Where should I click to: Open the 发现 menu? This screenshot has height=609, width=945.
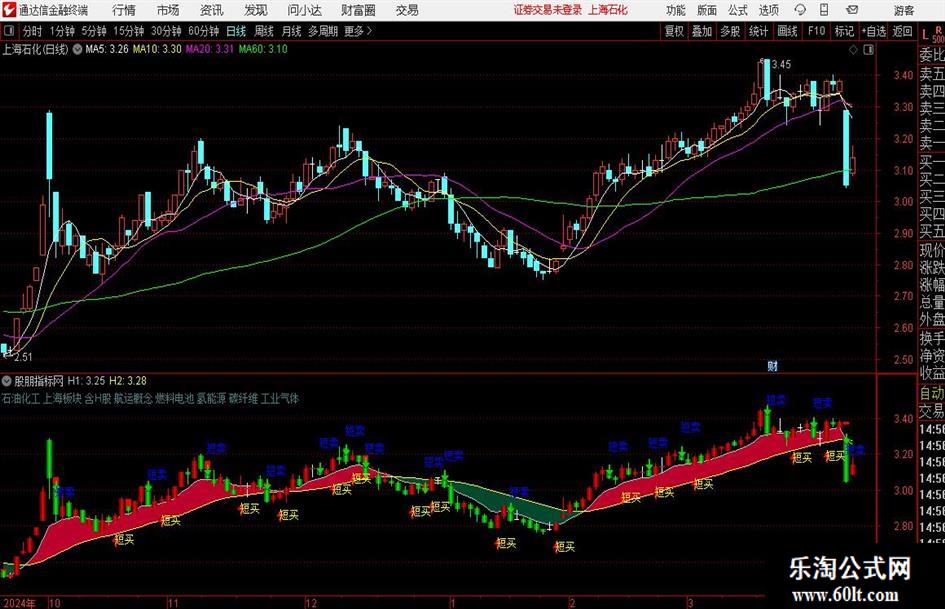[256, 10]
